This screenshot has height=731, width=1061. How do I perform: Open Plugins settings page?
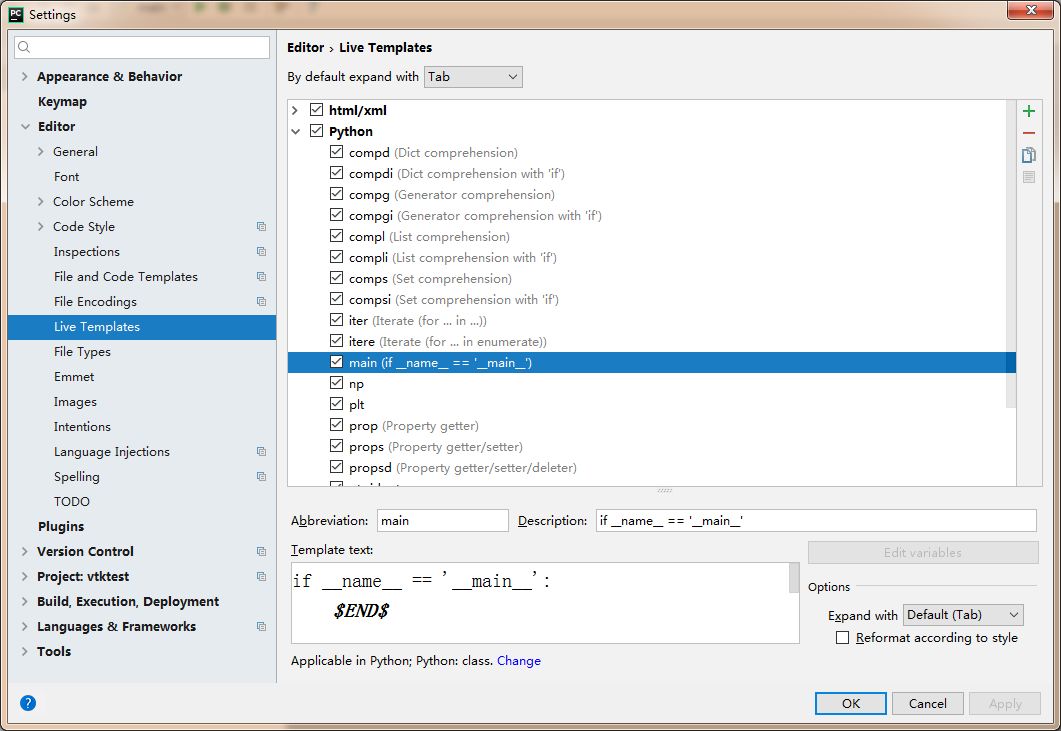[61, 527]
